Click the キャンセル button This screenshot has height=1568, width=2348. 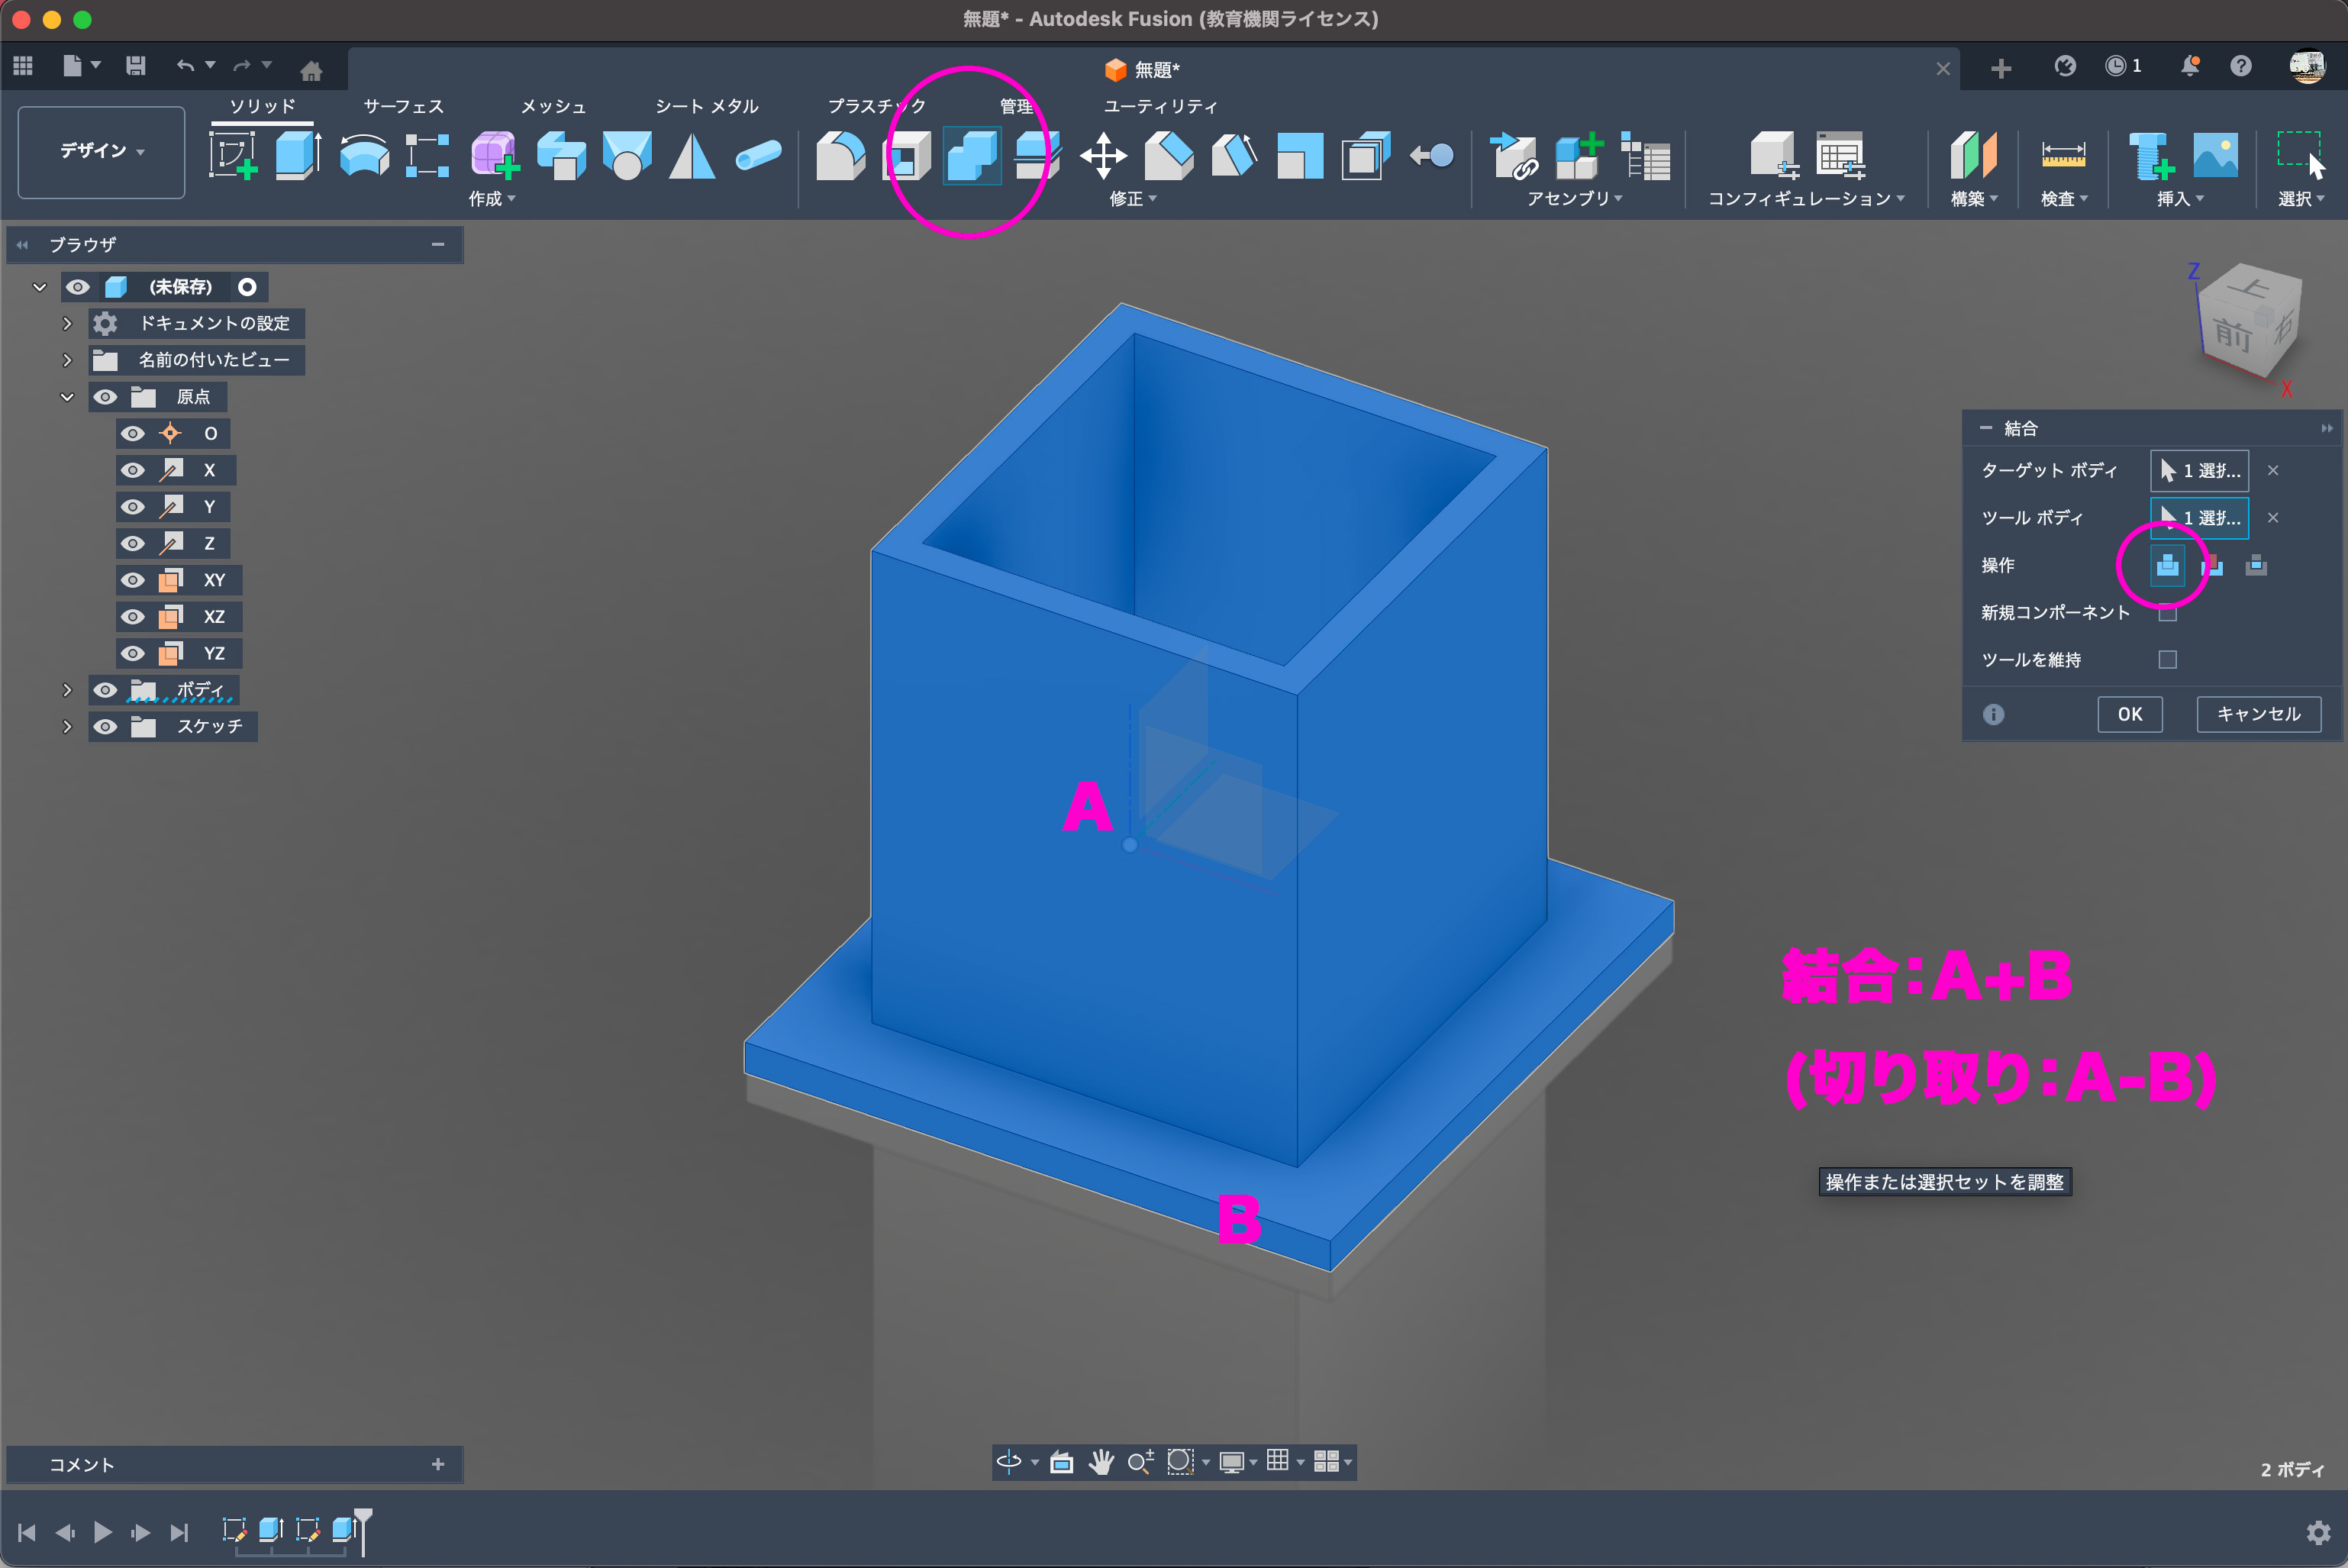(x=2258, y=714)
